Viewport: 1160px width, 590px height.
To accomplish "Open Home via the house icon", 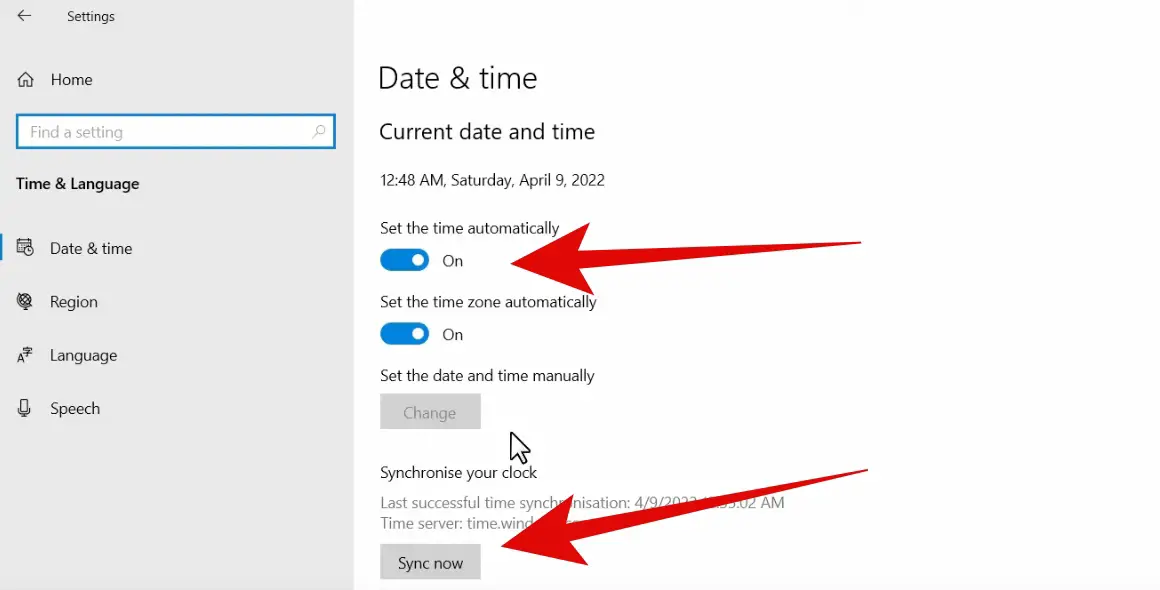I will [x=26, y=79].
